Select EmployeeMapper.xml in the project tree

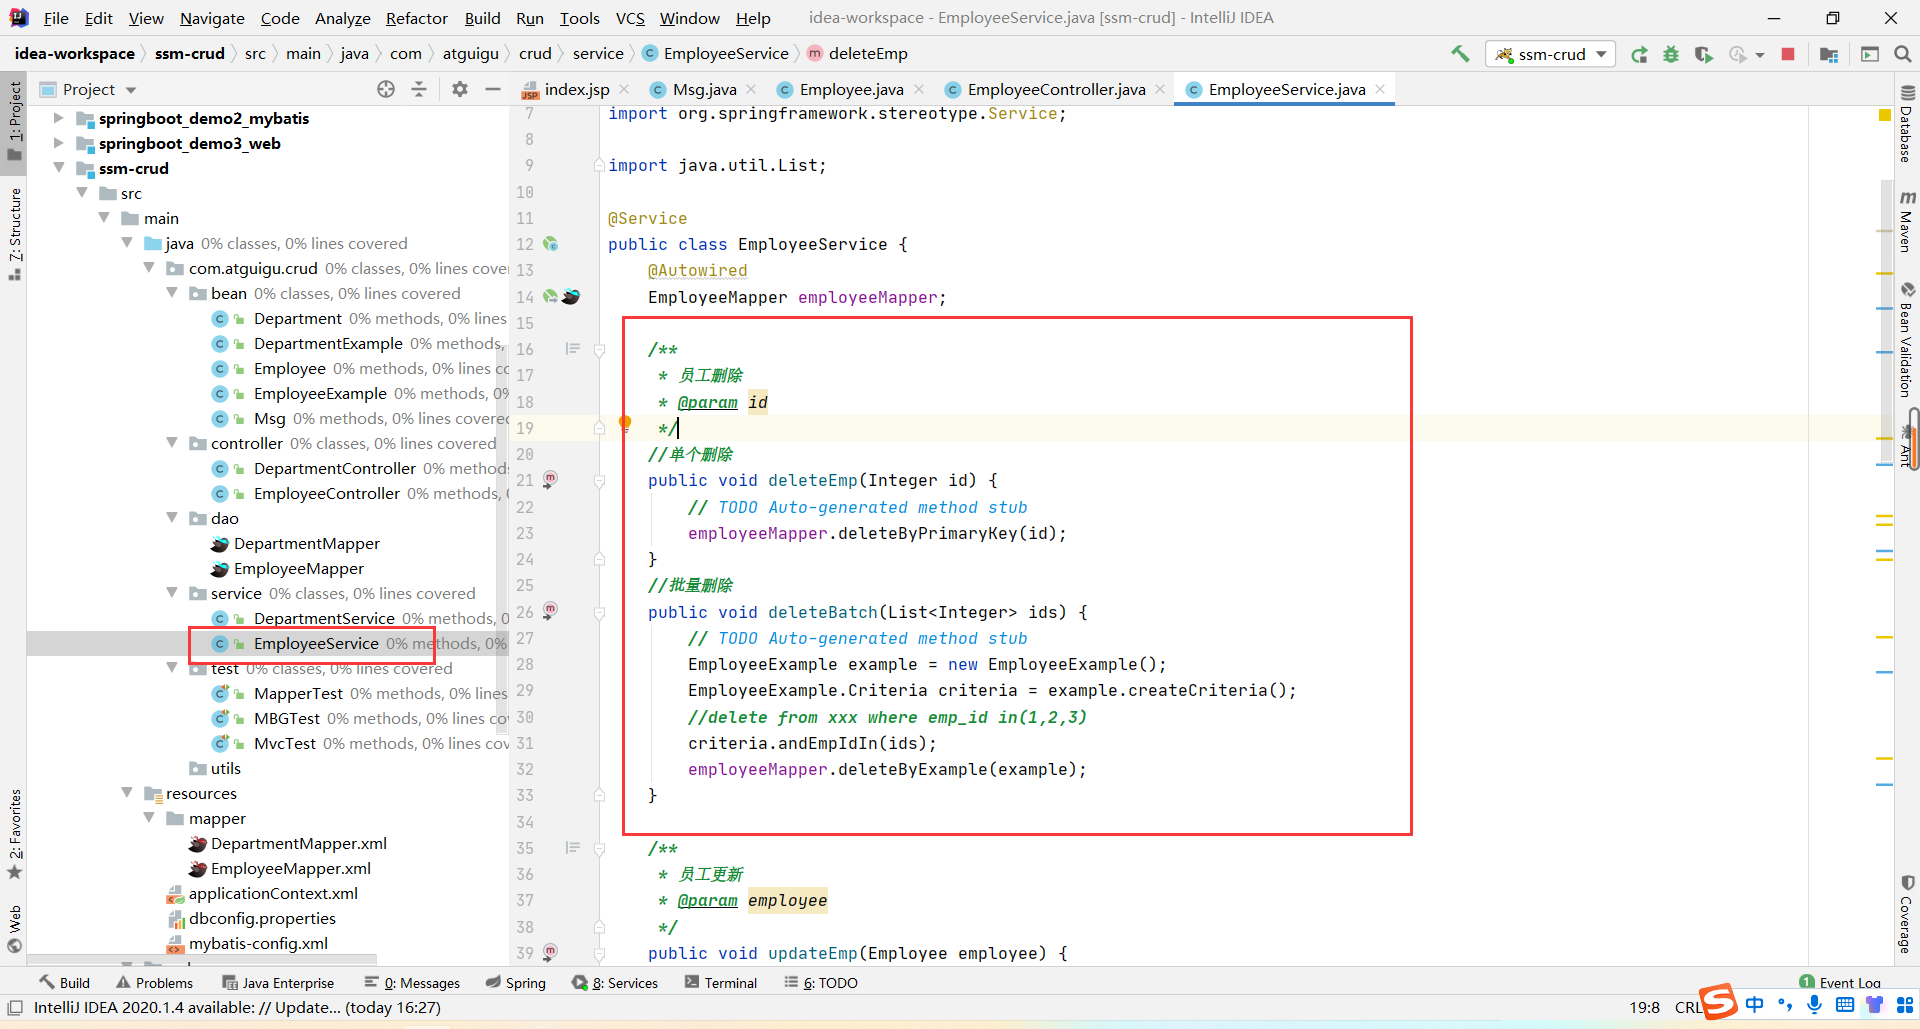pos(290,868)
